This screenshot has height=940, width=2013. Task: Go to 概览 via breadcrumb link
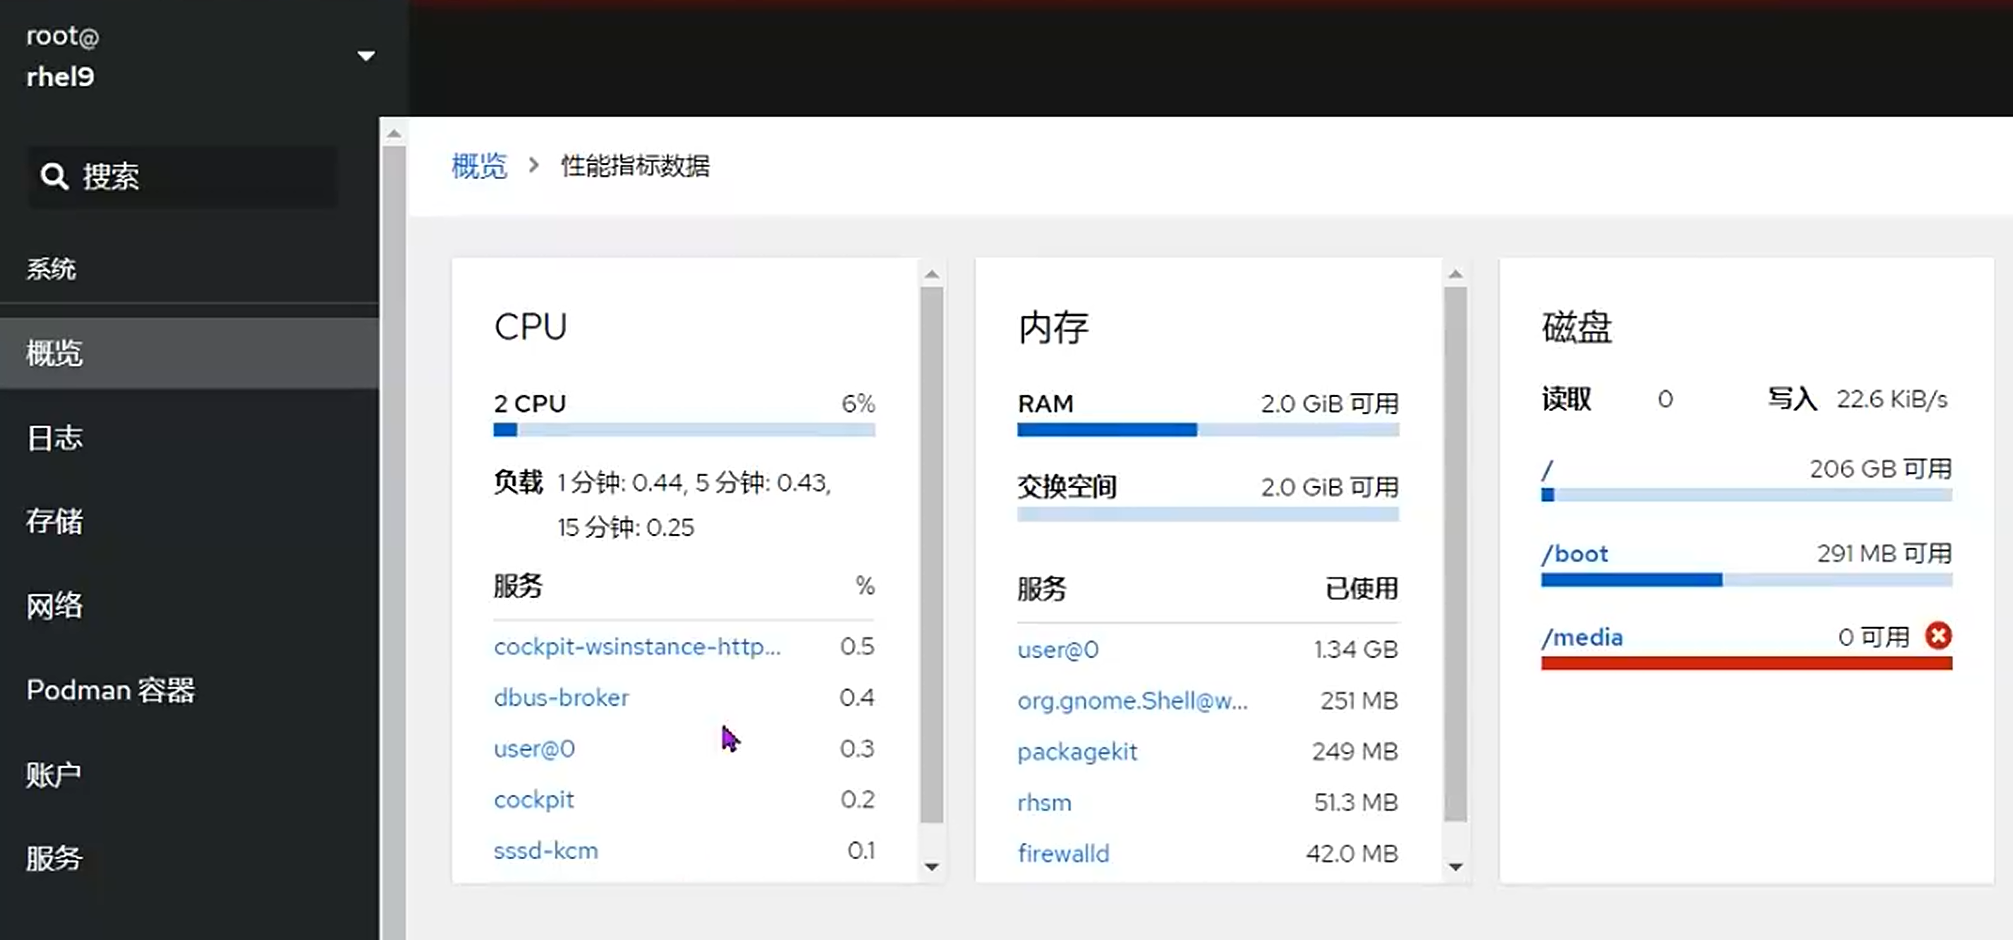pyautogui.click(x=479, y=166)
